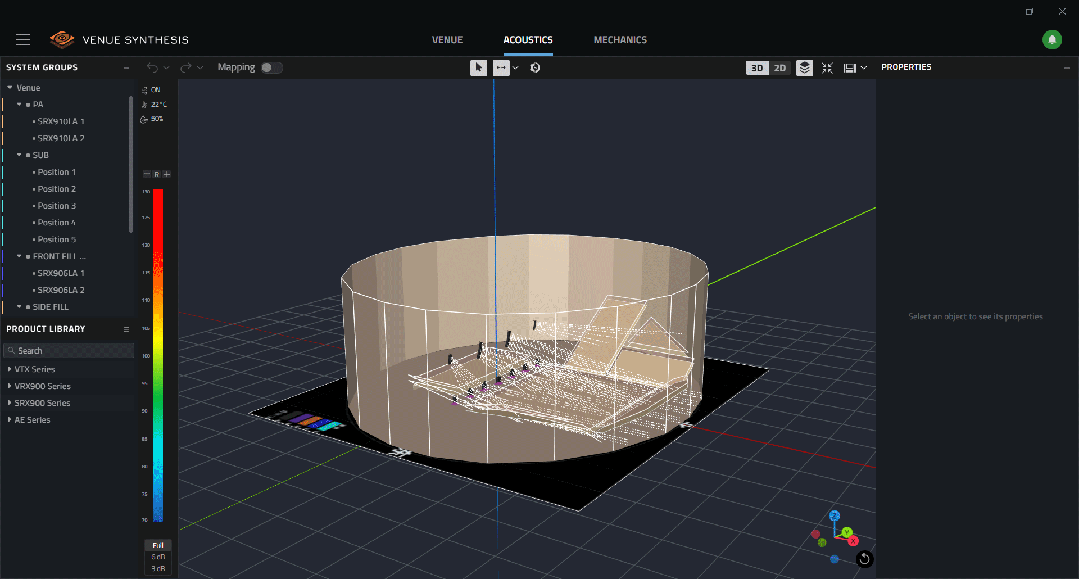
Task: Expand SRX900 Series in Product Library
Action: [x=9, y=403]
